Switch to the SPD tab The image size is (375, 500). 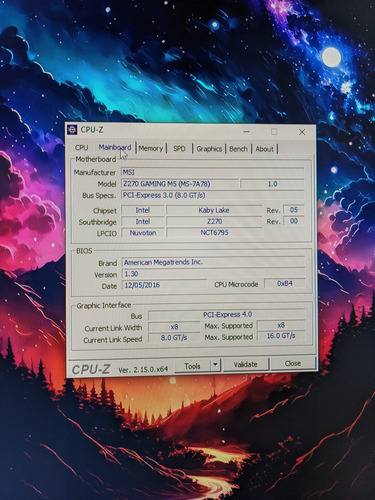click(179, 149)
